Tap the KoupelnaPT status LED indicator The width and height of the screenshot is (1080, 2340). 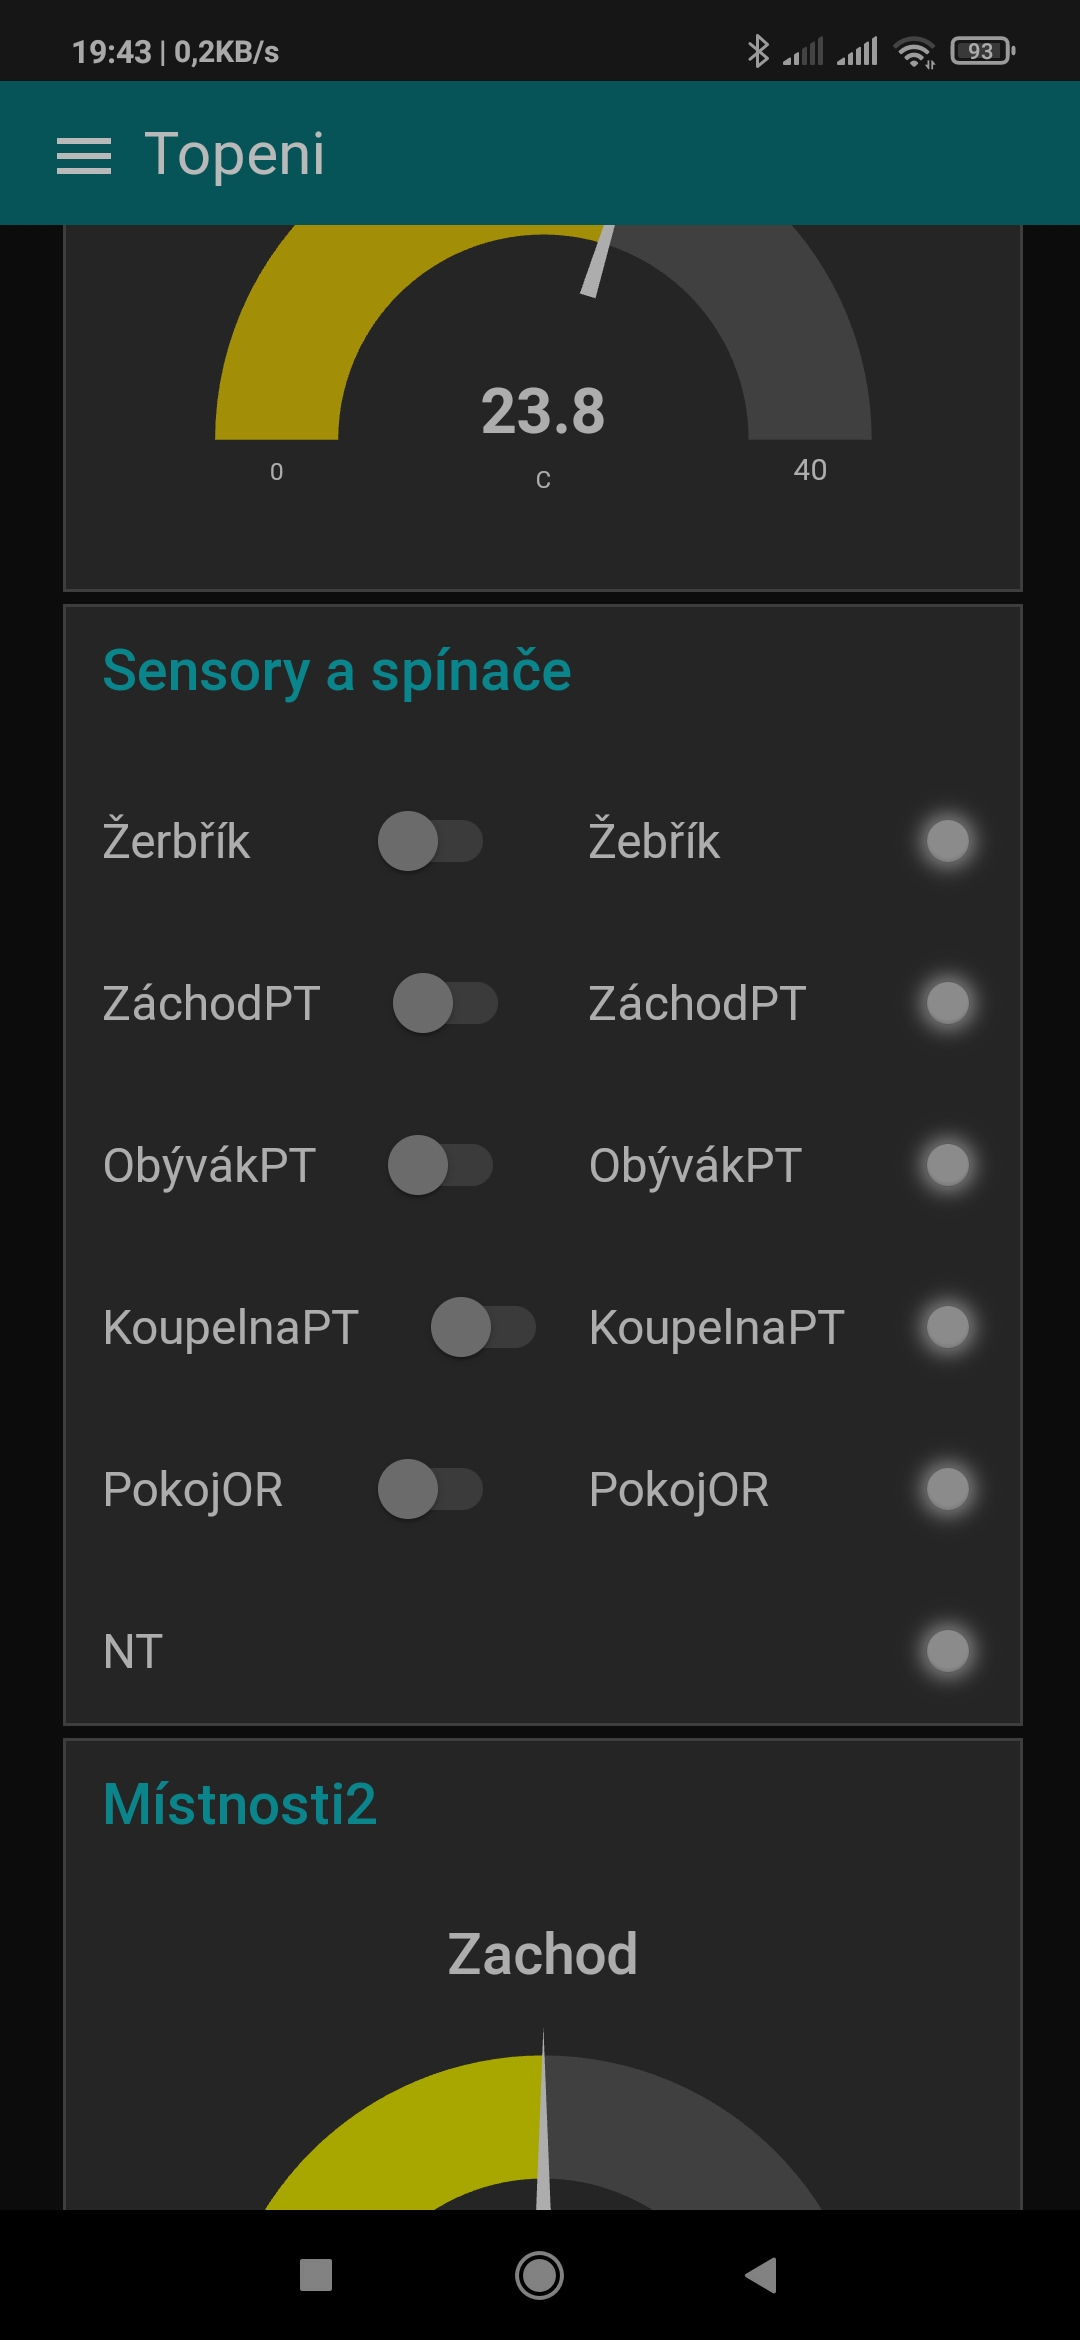(x=947, y=1327)
